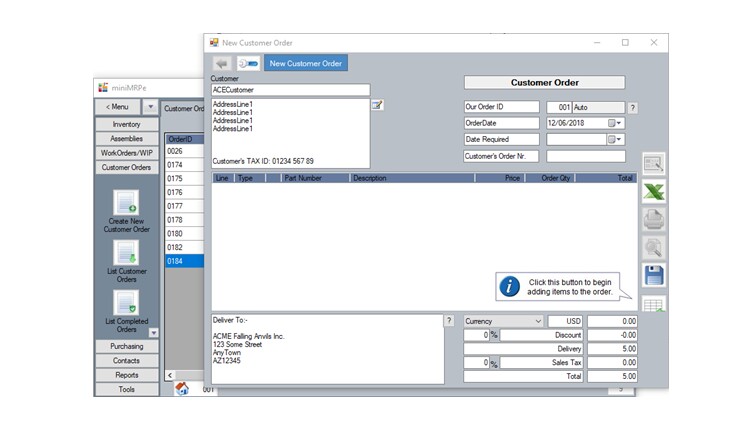Click the home icon at the bottom

pyautogui.click(x=183, y=389)
